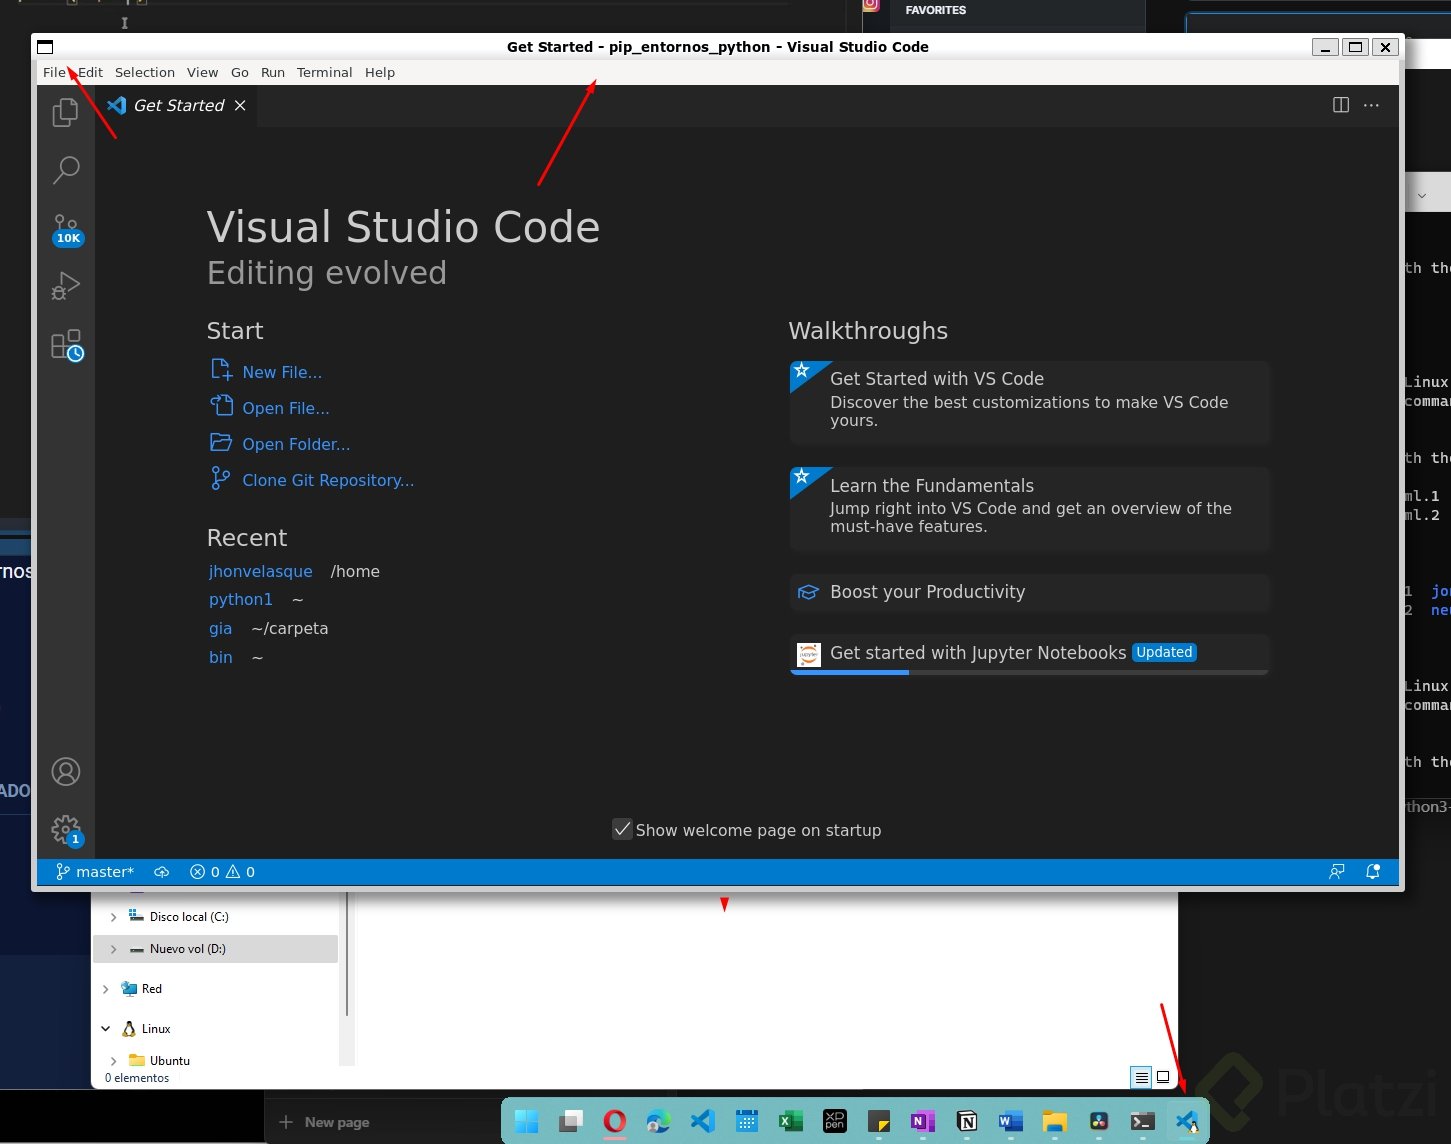Image resolution: width=1451 pixels, height=1144 pixels.
Task: Open Source Control view with 10K badge
Action: [66, 229]
